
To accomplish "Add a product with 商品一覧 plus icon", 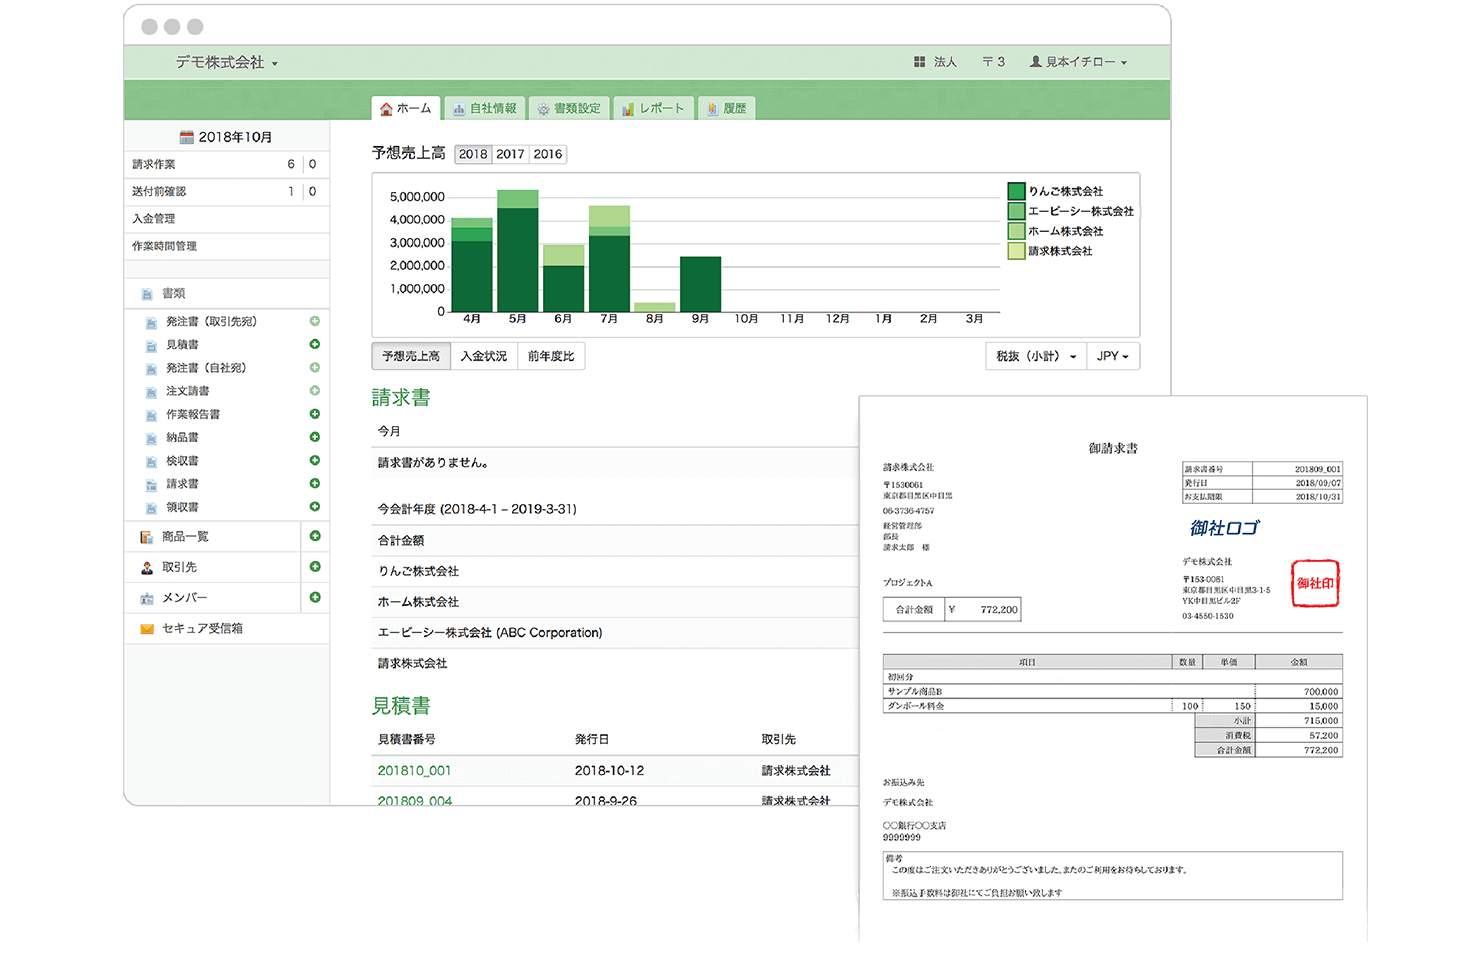I will tap(315, 536).
